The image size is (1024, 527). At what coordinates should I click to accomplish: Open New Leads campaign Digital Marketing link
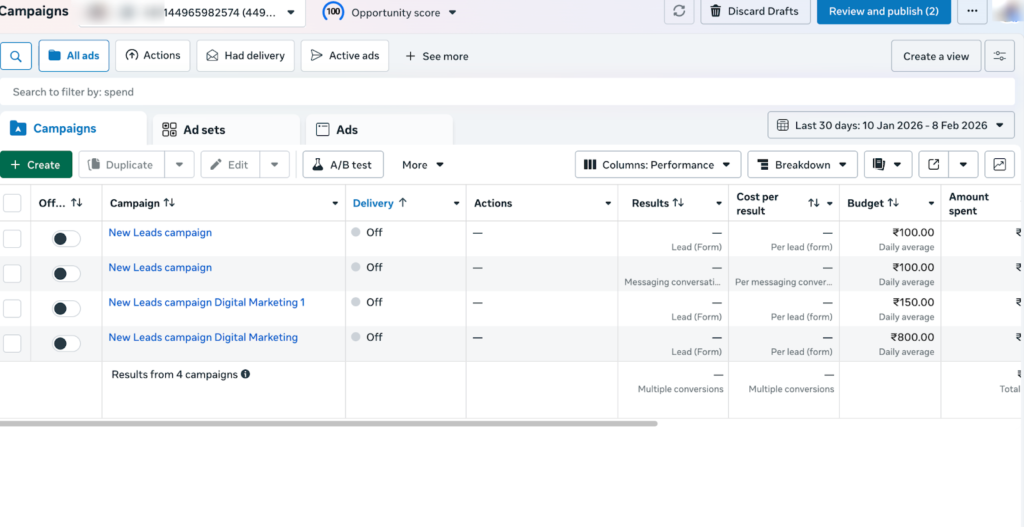(x=203, y=337)
